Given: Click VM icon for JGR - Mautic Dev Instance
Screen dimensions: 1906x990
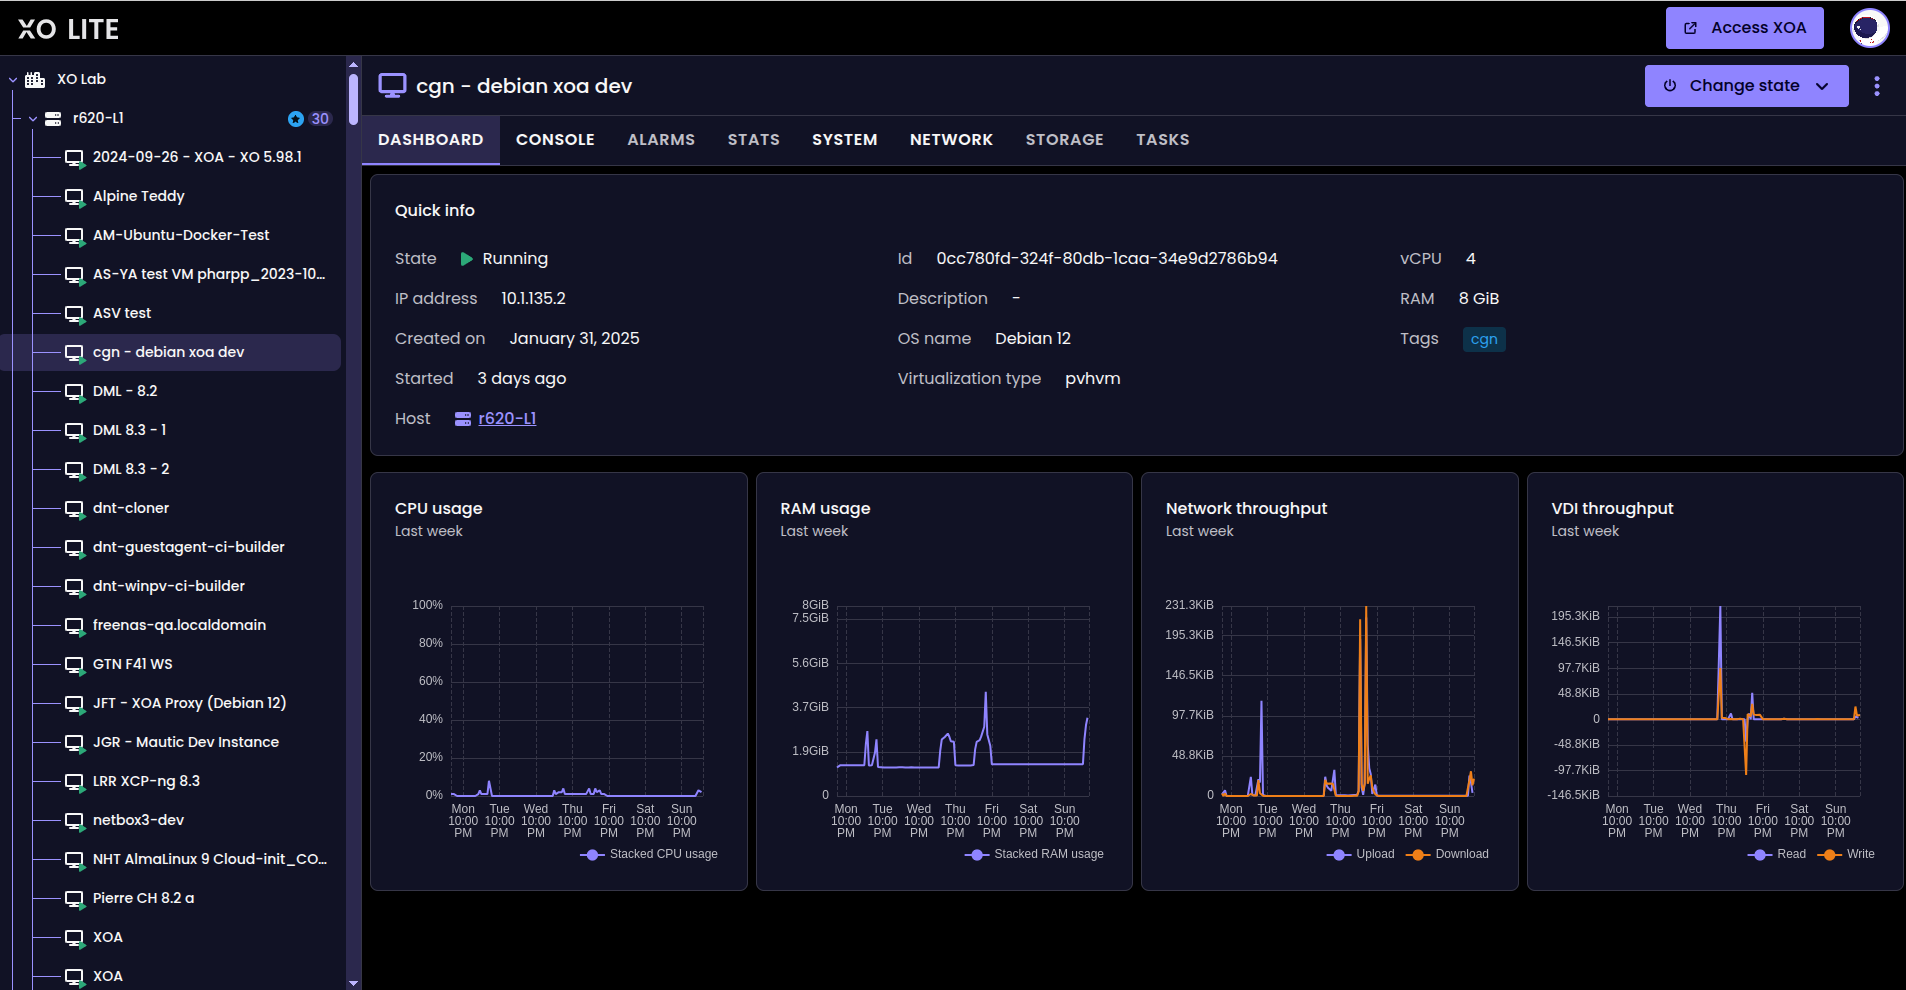Looking at the screenshot, I should click(x=74, y=743).
